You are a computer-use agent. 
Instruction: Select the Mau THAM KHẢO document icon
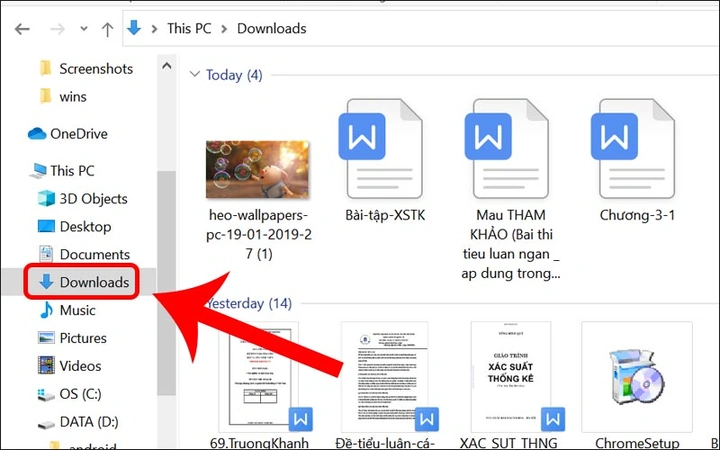pos(506,149)
